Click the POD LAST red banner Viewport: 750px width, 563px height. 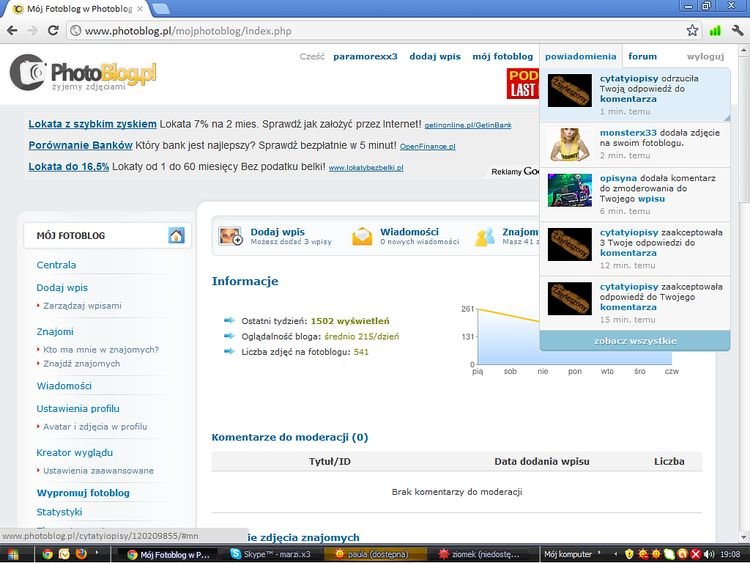pos(523,83)
